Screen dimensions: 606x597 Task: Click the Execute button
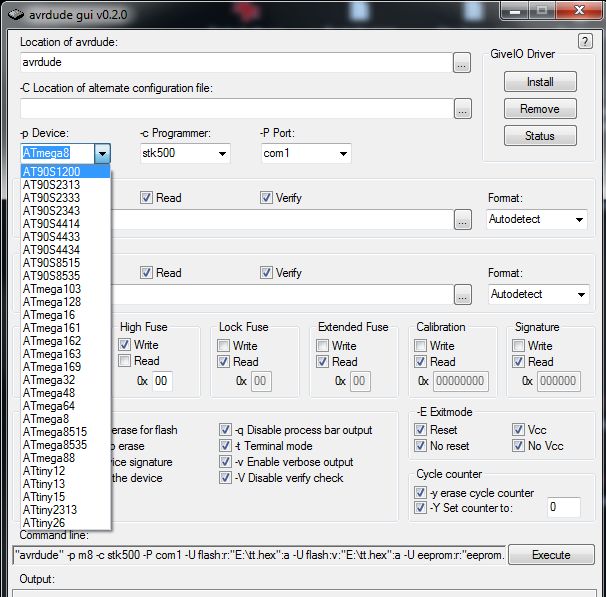(x=551, y=554)
